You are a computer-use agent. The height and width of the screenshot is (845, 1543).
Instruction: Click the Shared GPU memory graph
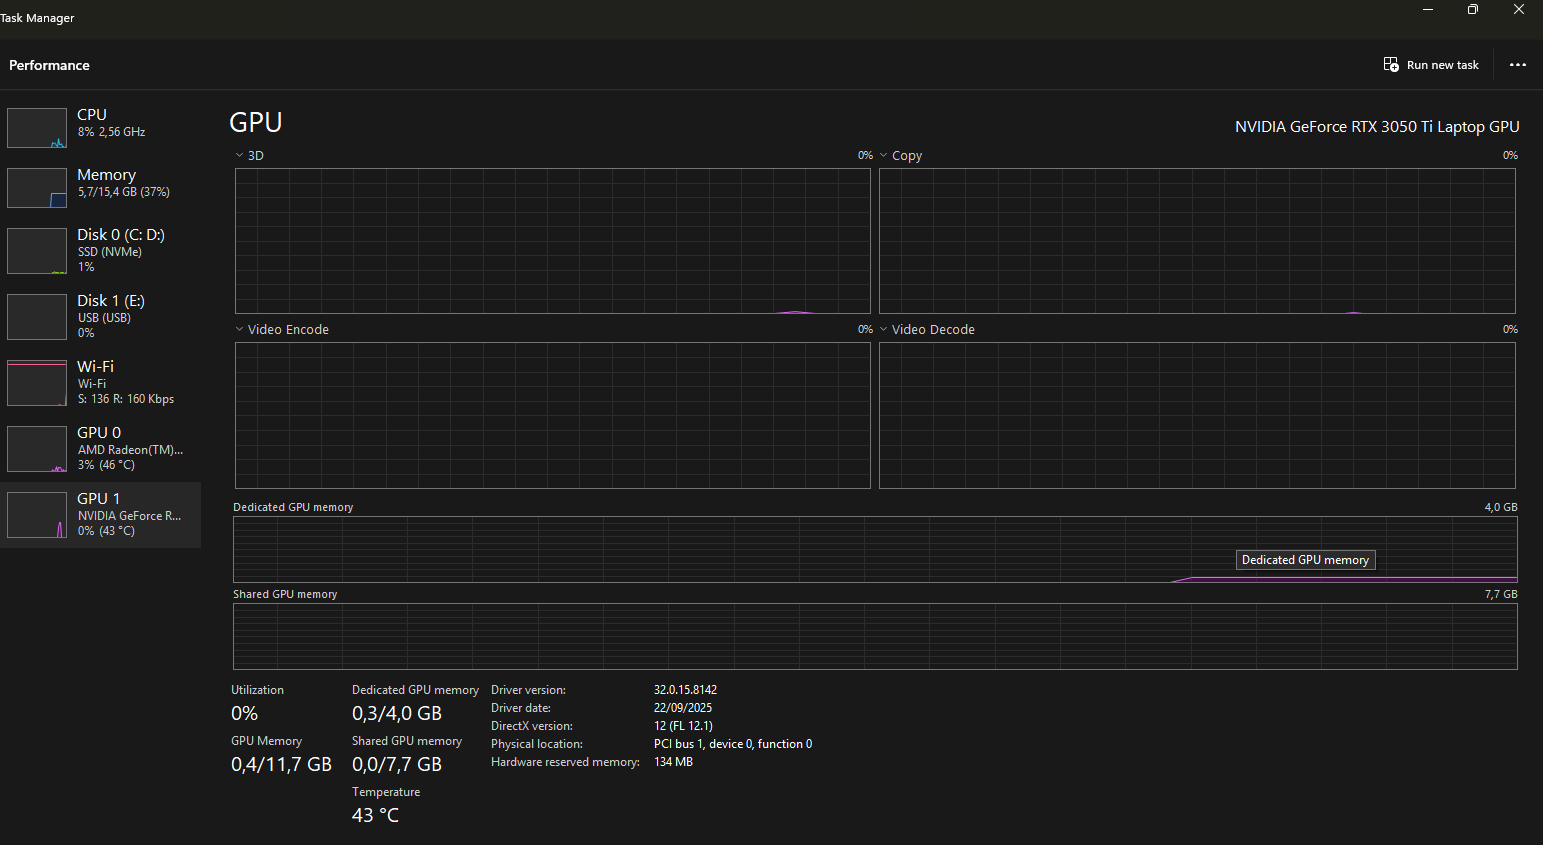click(x=875, y=636)
